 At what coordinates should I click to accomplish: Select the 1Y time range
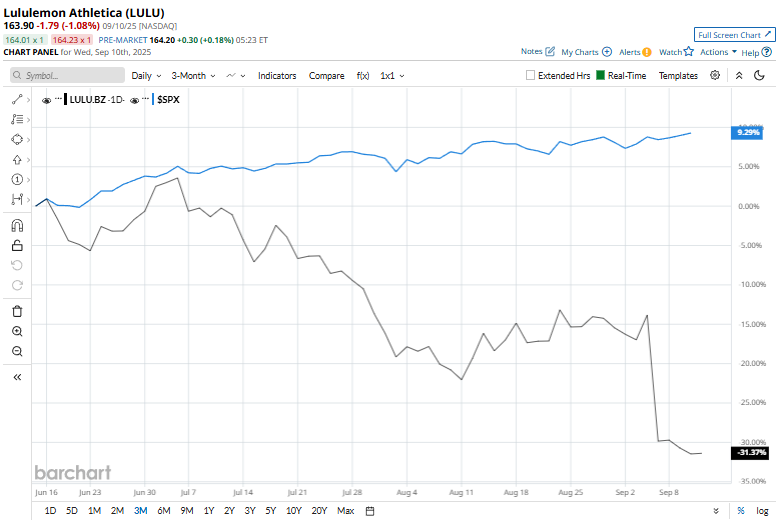pyautogui.click(x=208, y=511)
